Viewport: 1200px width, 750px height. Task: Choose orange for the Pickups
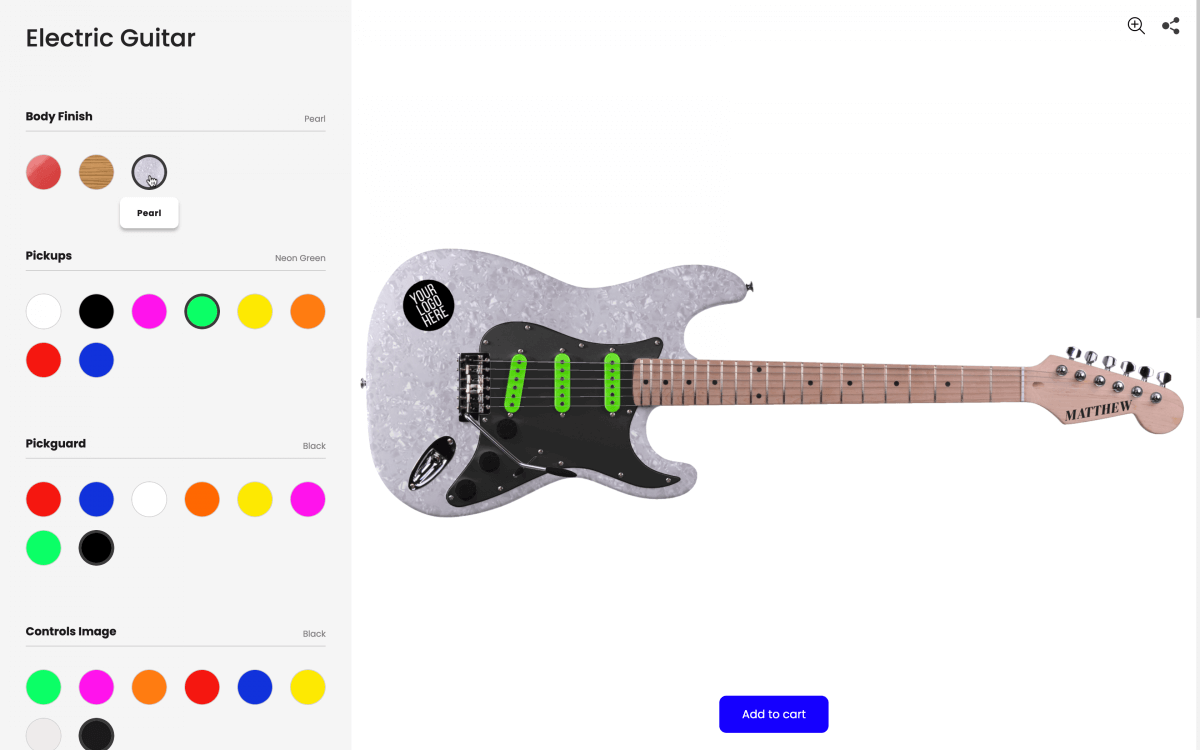308,312
